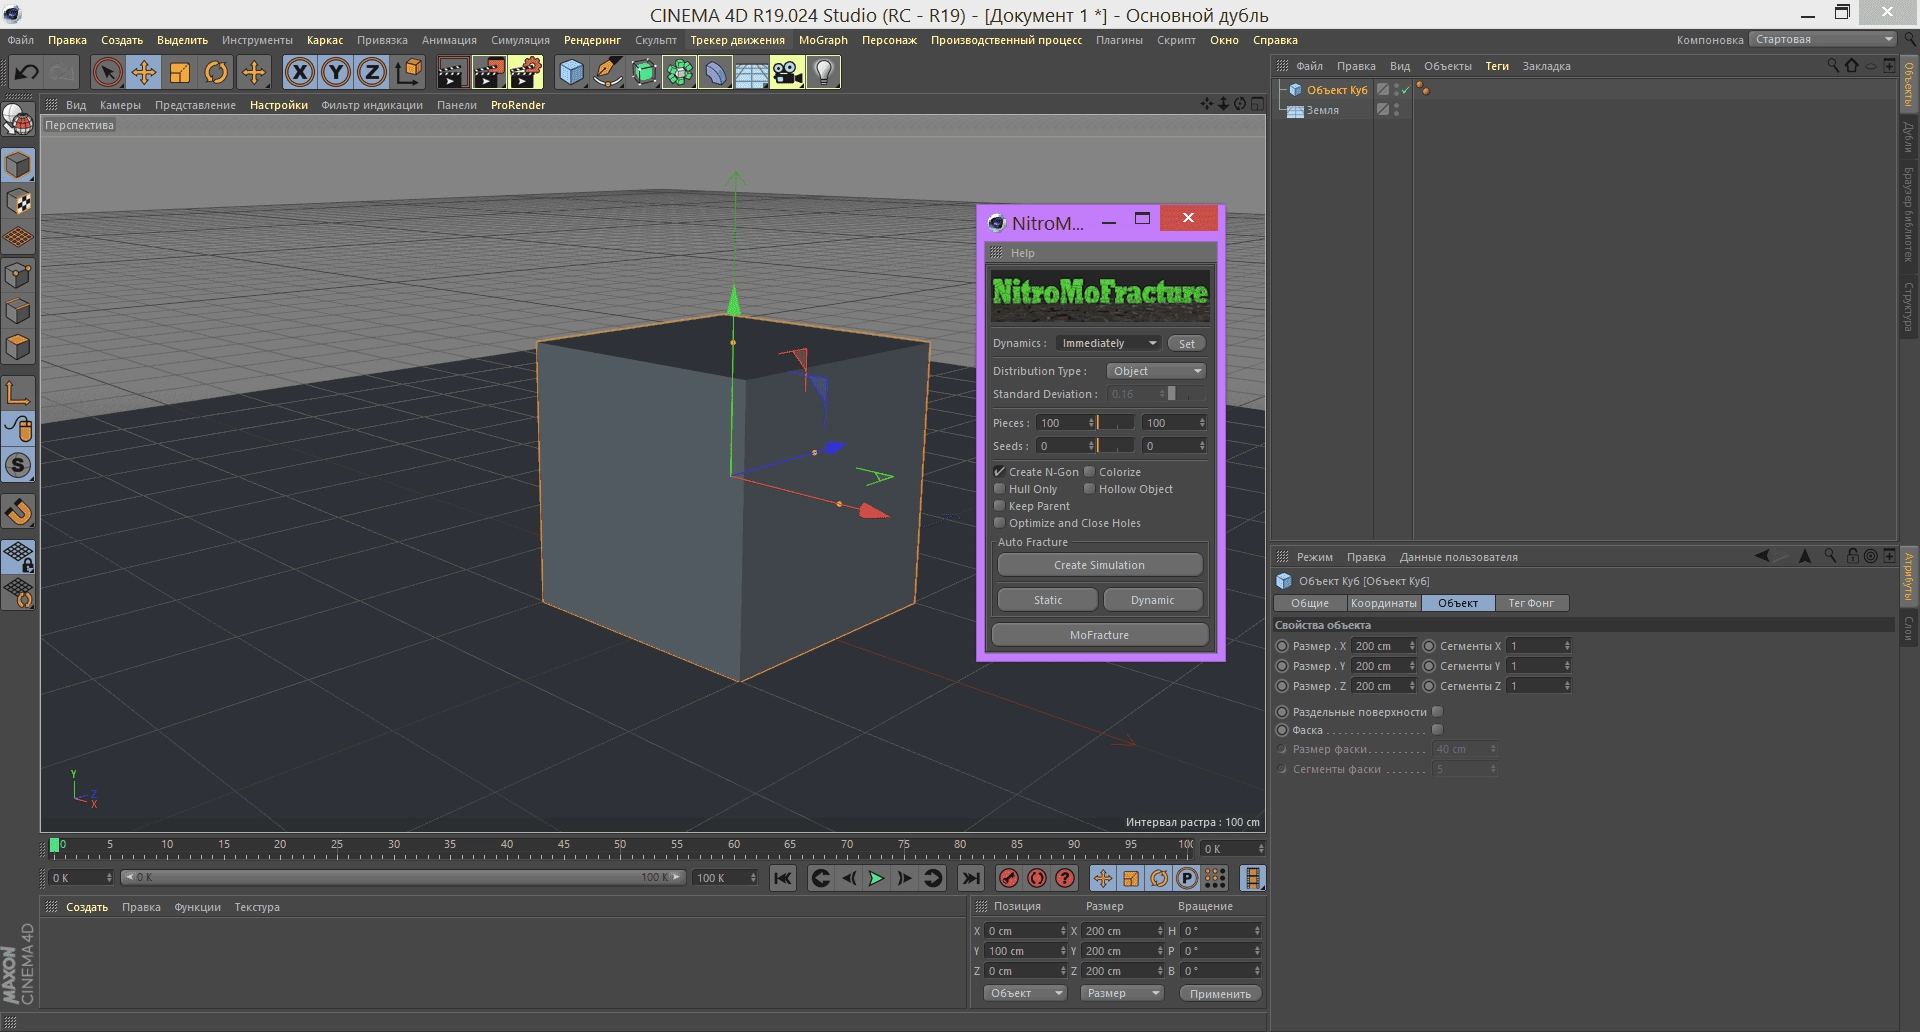Enable Раздельные поверхности checkbox
This screenshot has height=1032, width=1920.
point(1437,712)
